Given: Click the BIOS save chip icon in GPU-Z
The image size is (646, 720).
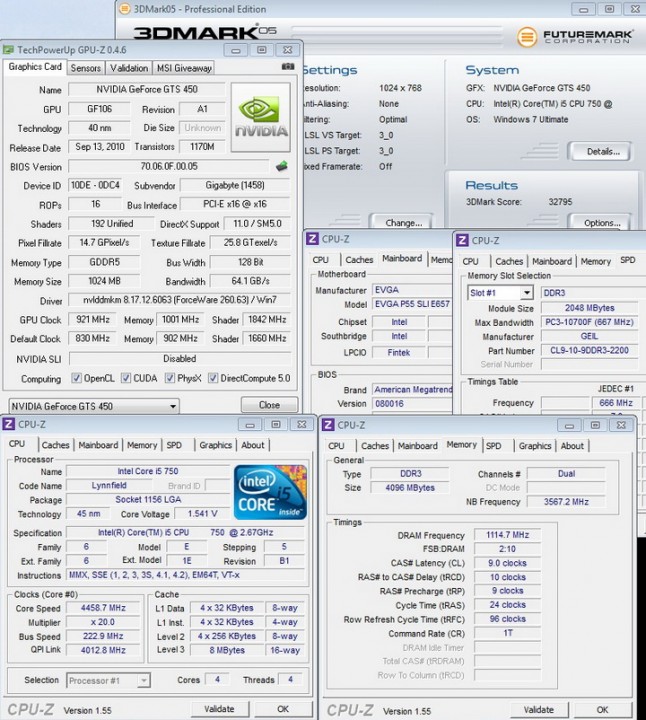Looking at the screenshot, I should (281, 166).
